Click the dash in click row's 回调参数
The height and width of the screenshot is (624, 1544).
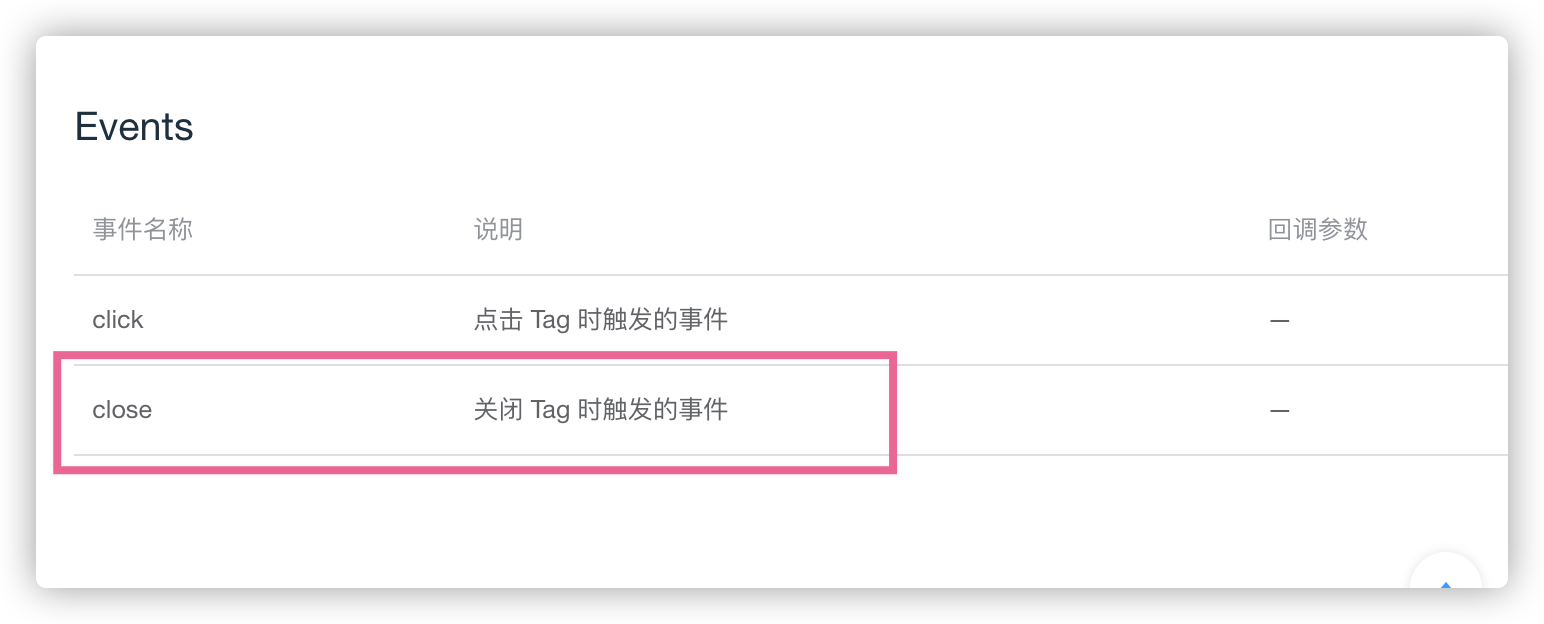pos(1279,321)
